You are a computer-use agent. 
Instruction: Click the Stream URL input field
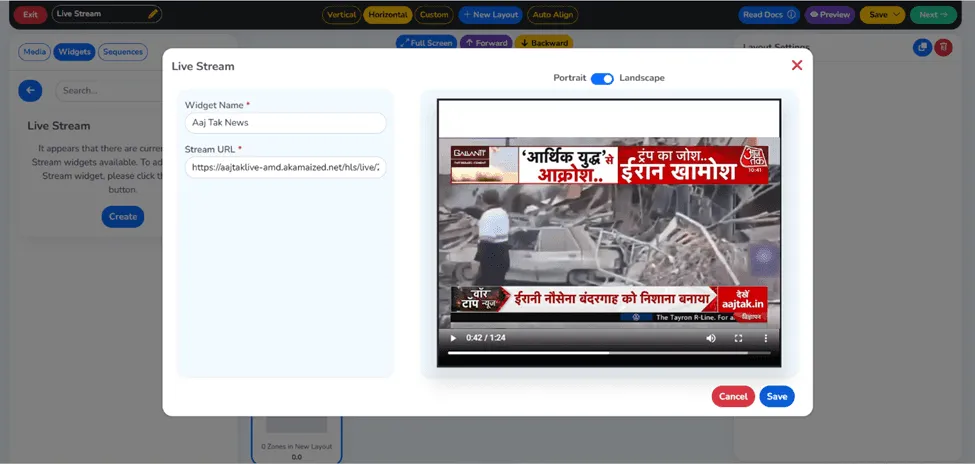(x=285, y=167)
